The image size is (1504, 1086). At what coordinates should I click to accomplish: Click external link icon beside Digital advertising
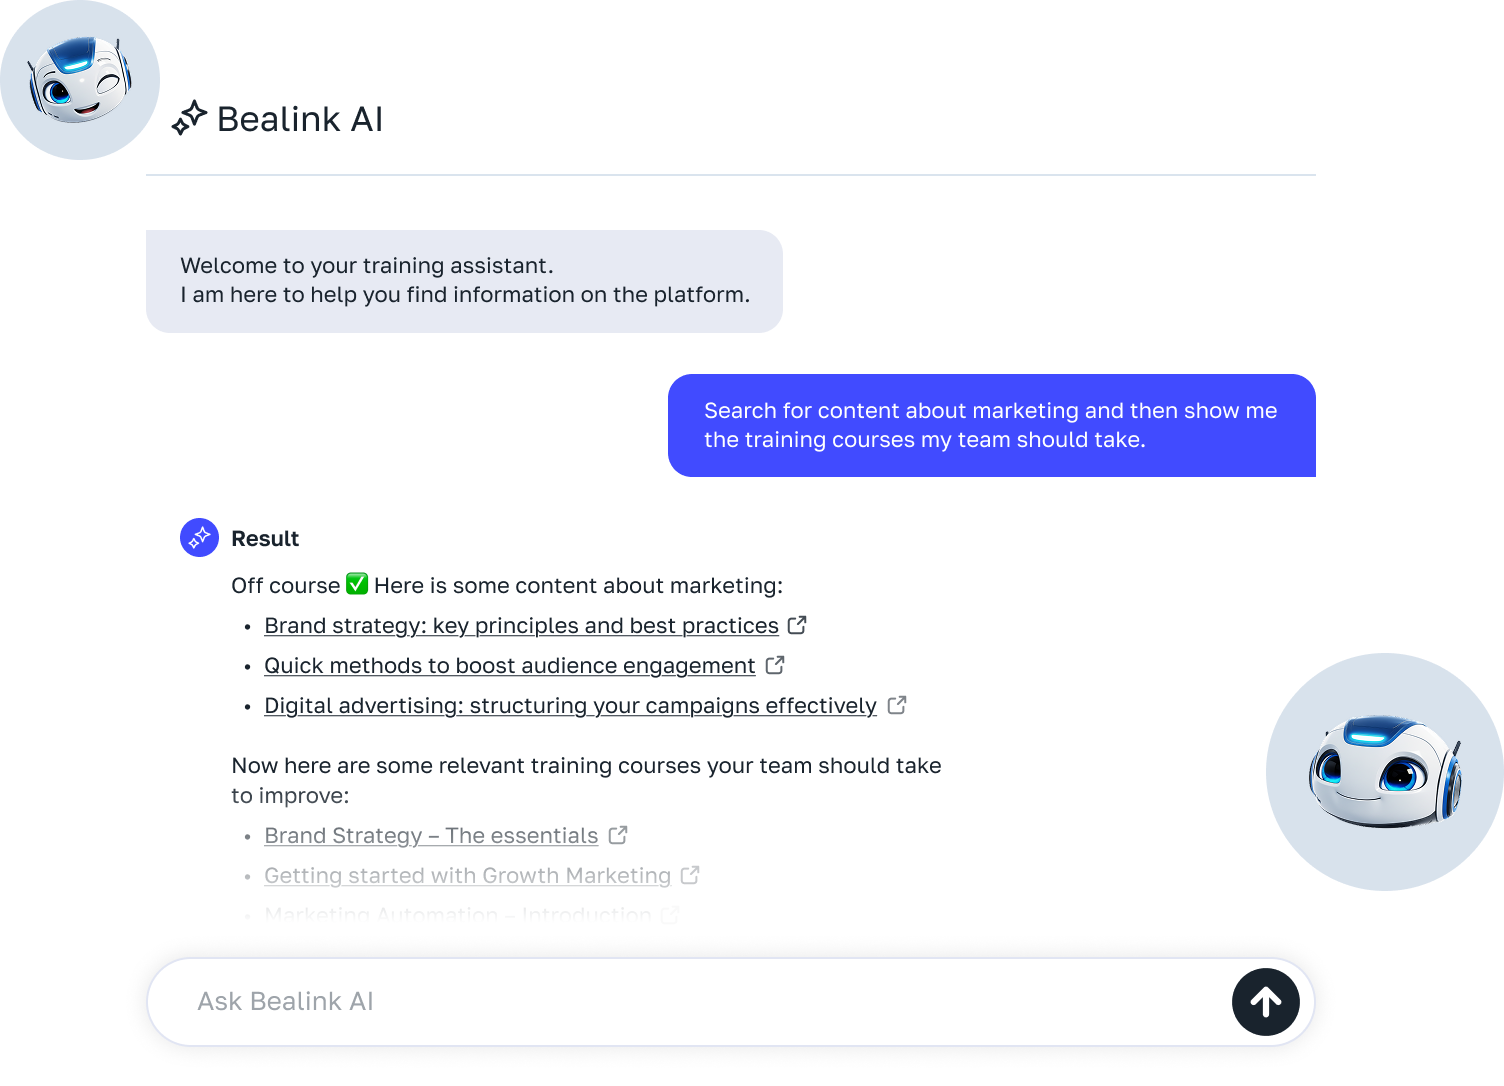(897, 705)
